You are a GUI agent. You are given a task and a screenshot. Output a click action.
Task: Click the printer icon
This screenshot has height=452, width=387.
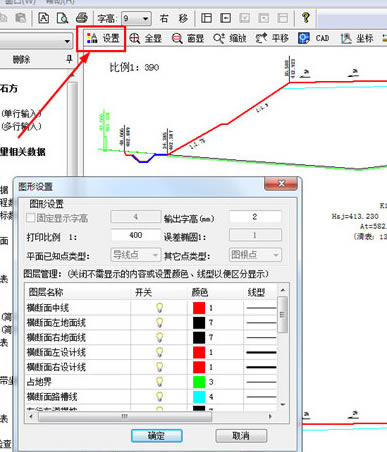click(82, 18)
